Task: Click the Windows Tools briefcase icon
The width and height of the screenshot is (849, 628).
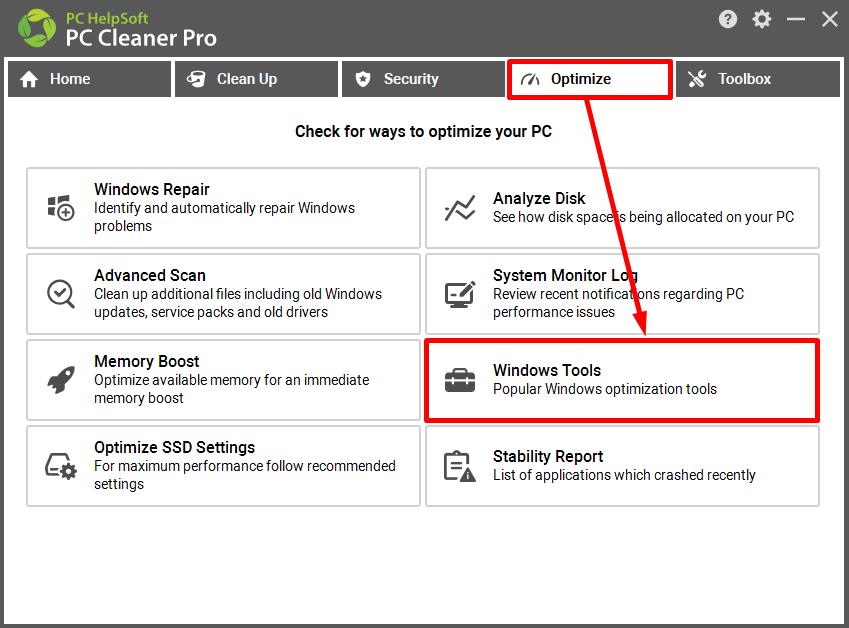Action: tap(460, 380)
